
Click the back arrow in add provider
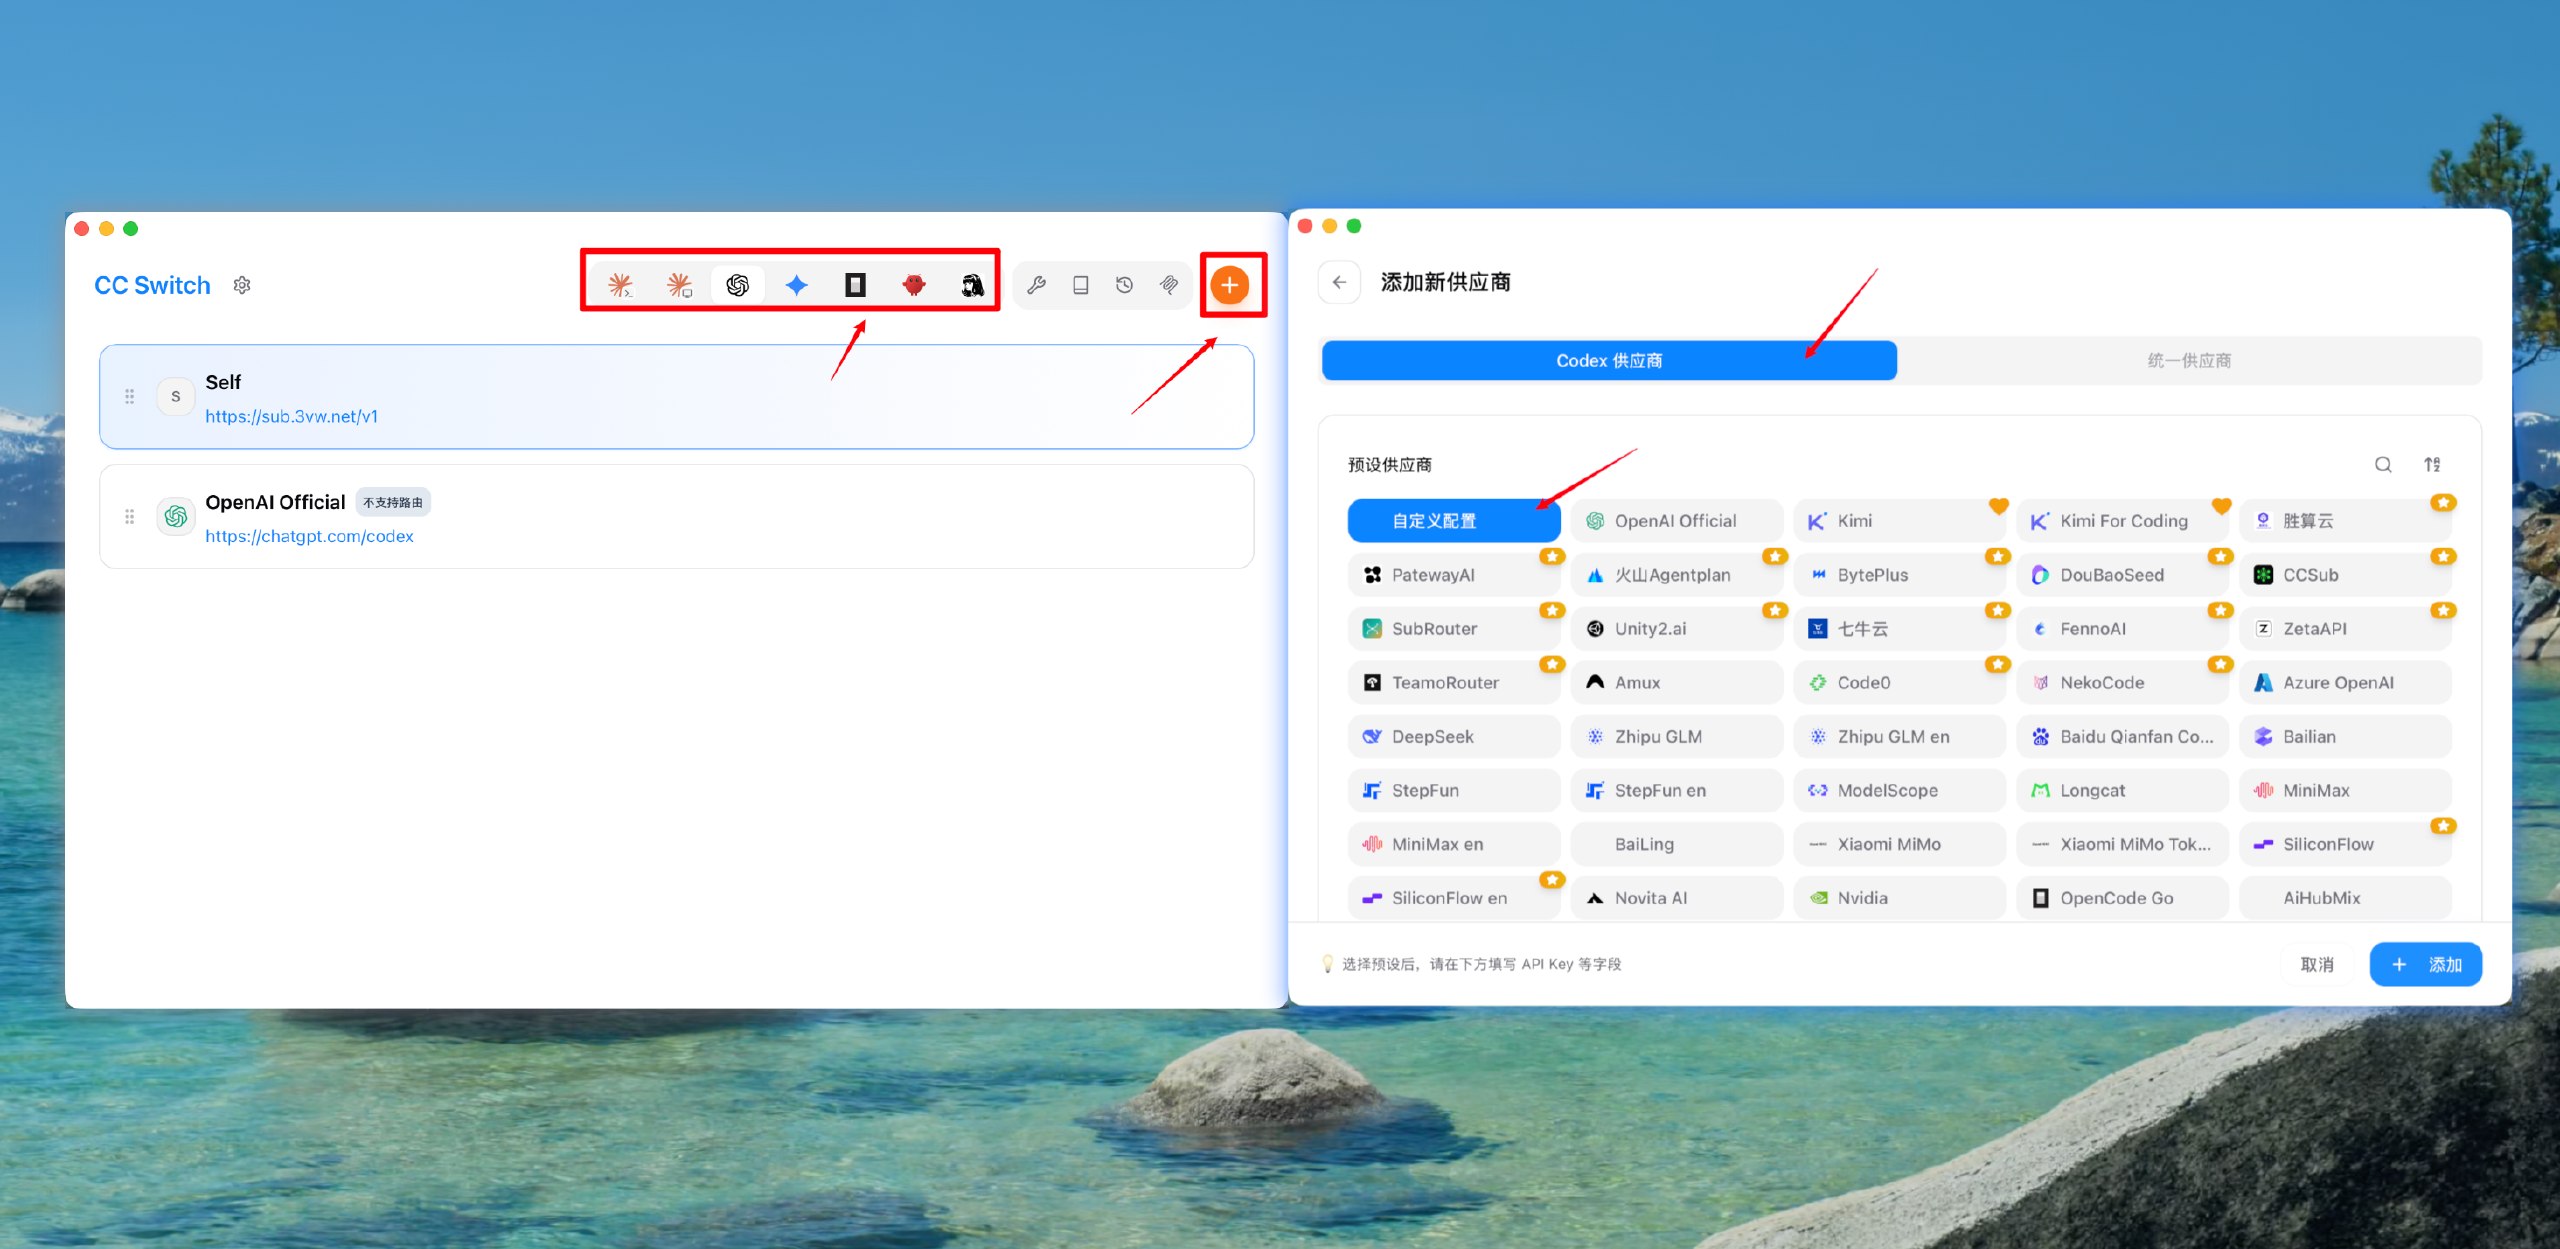click(x=1339, y=282)
